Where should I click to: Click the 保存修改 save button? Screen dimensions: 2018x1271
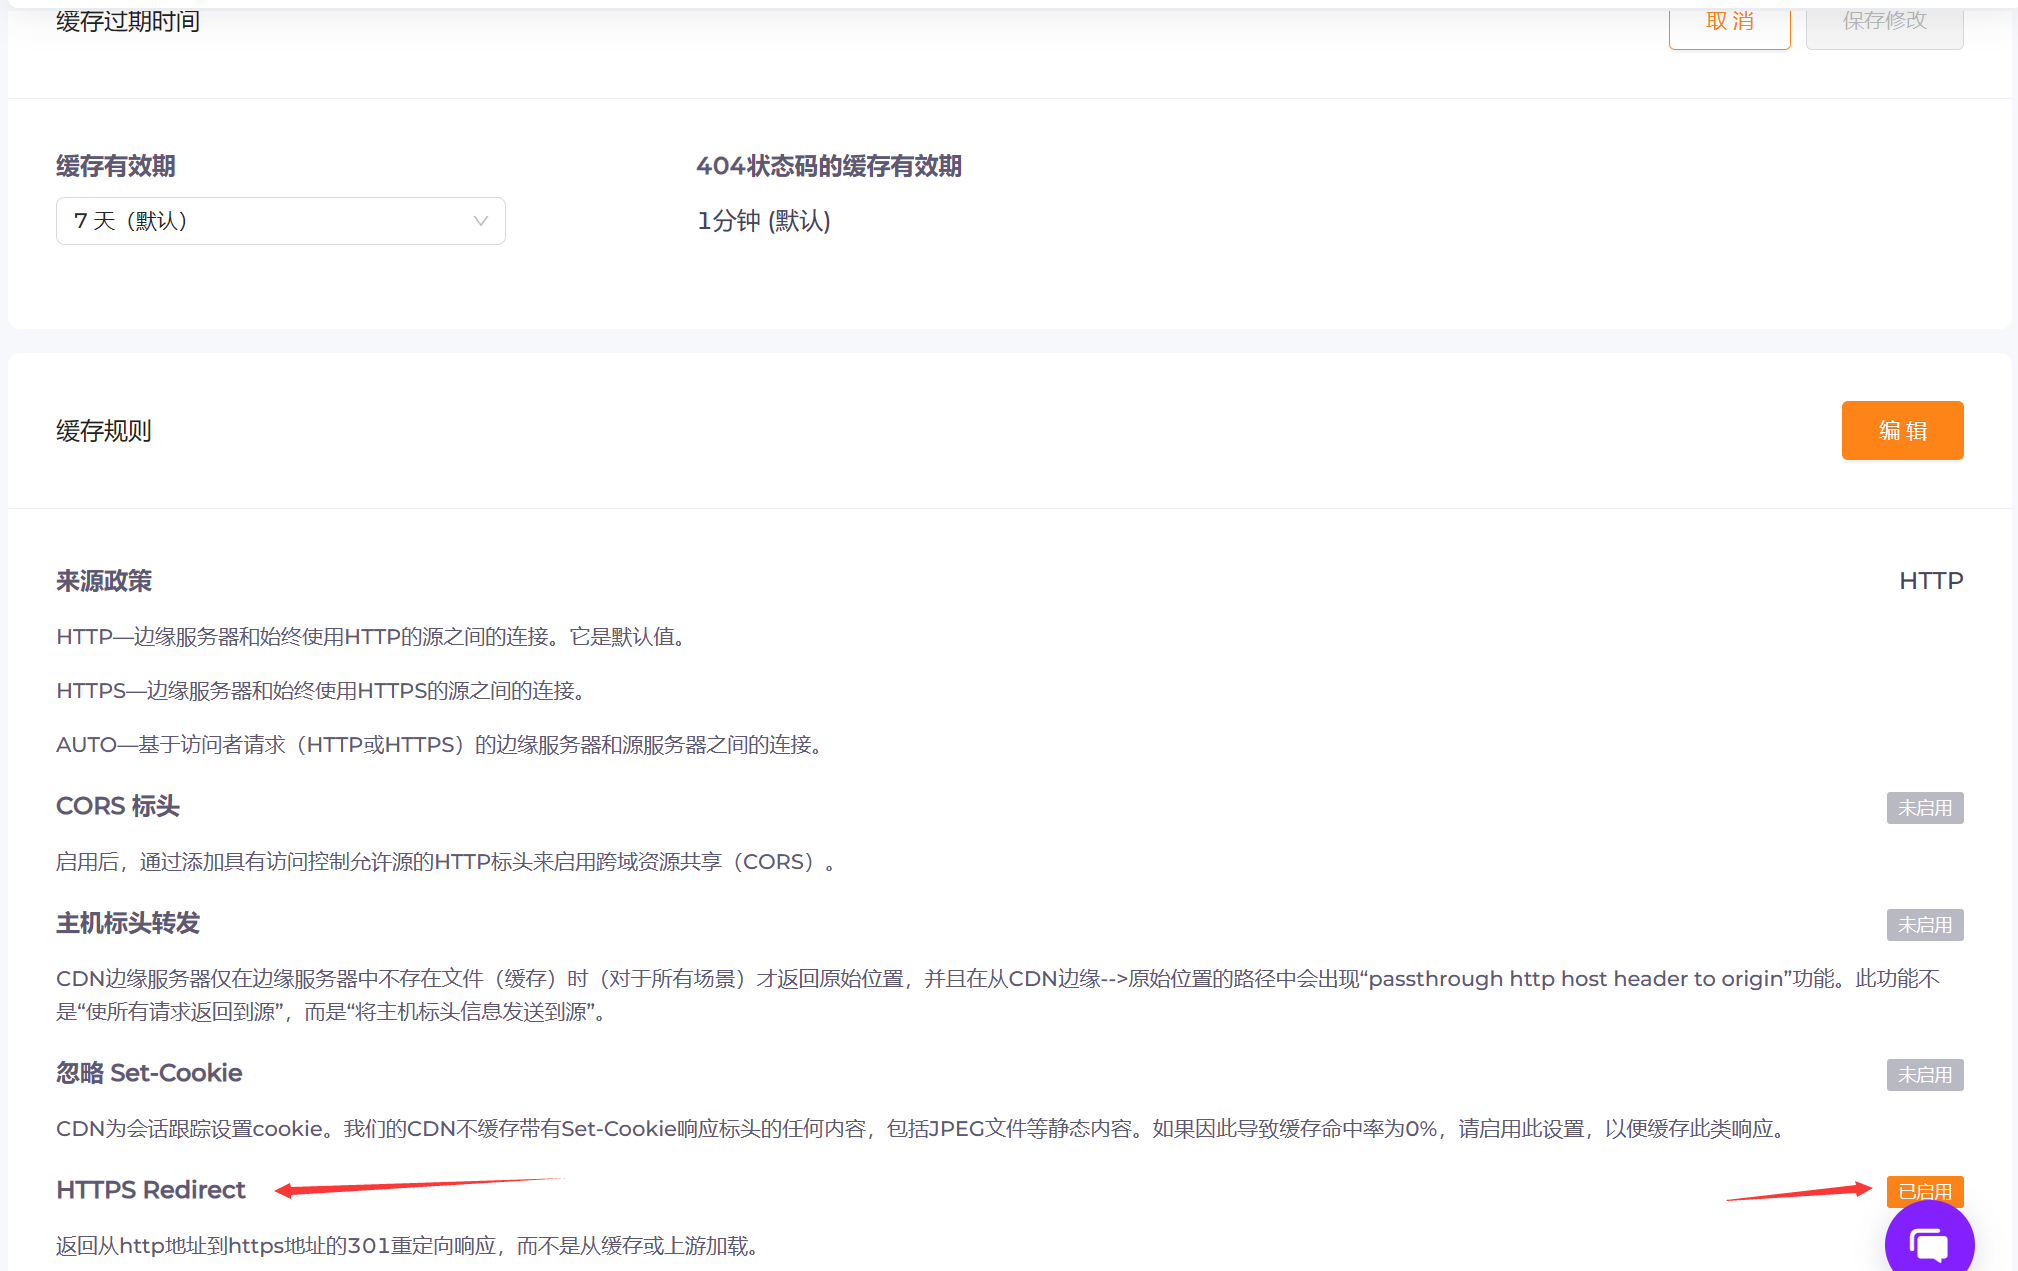[1884, 20]
